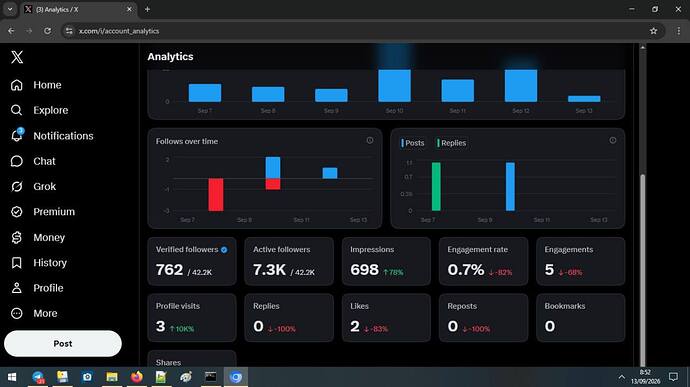The height and width of the screenshot is (387, 690).
Task: Open the Windows notification center icon
Action: click(673, 377)
